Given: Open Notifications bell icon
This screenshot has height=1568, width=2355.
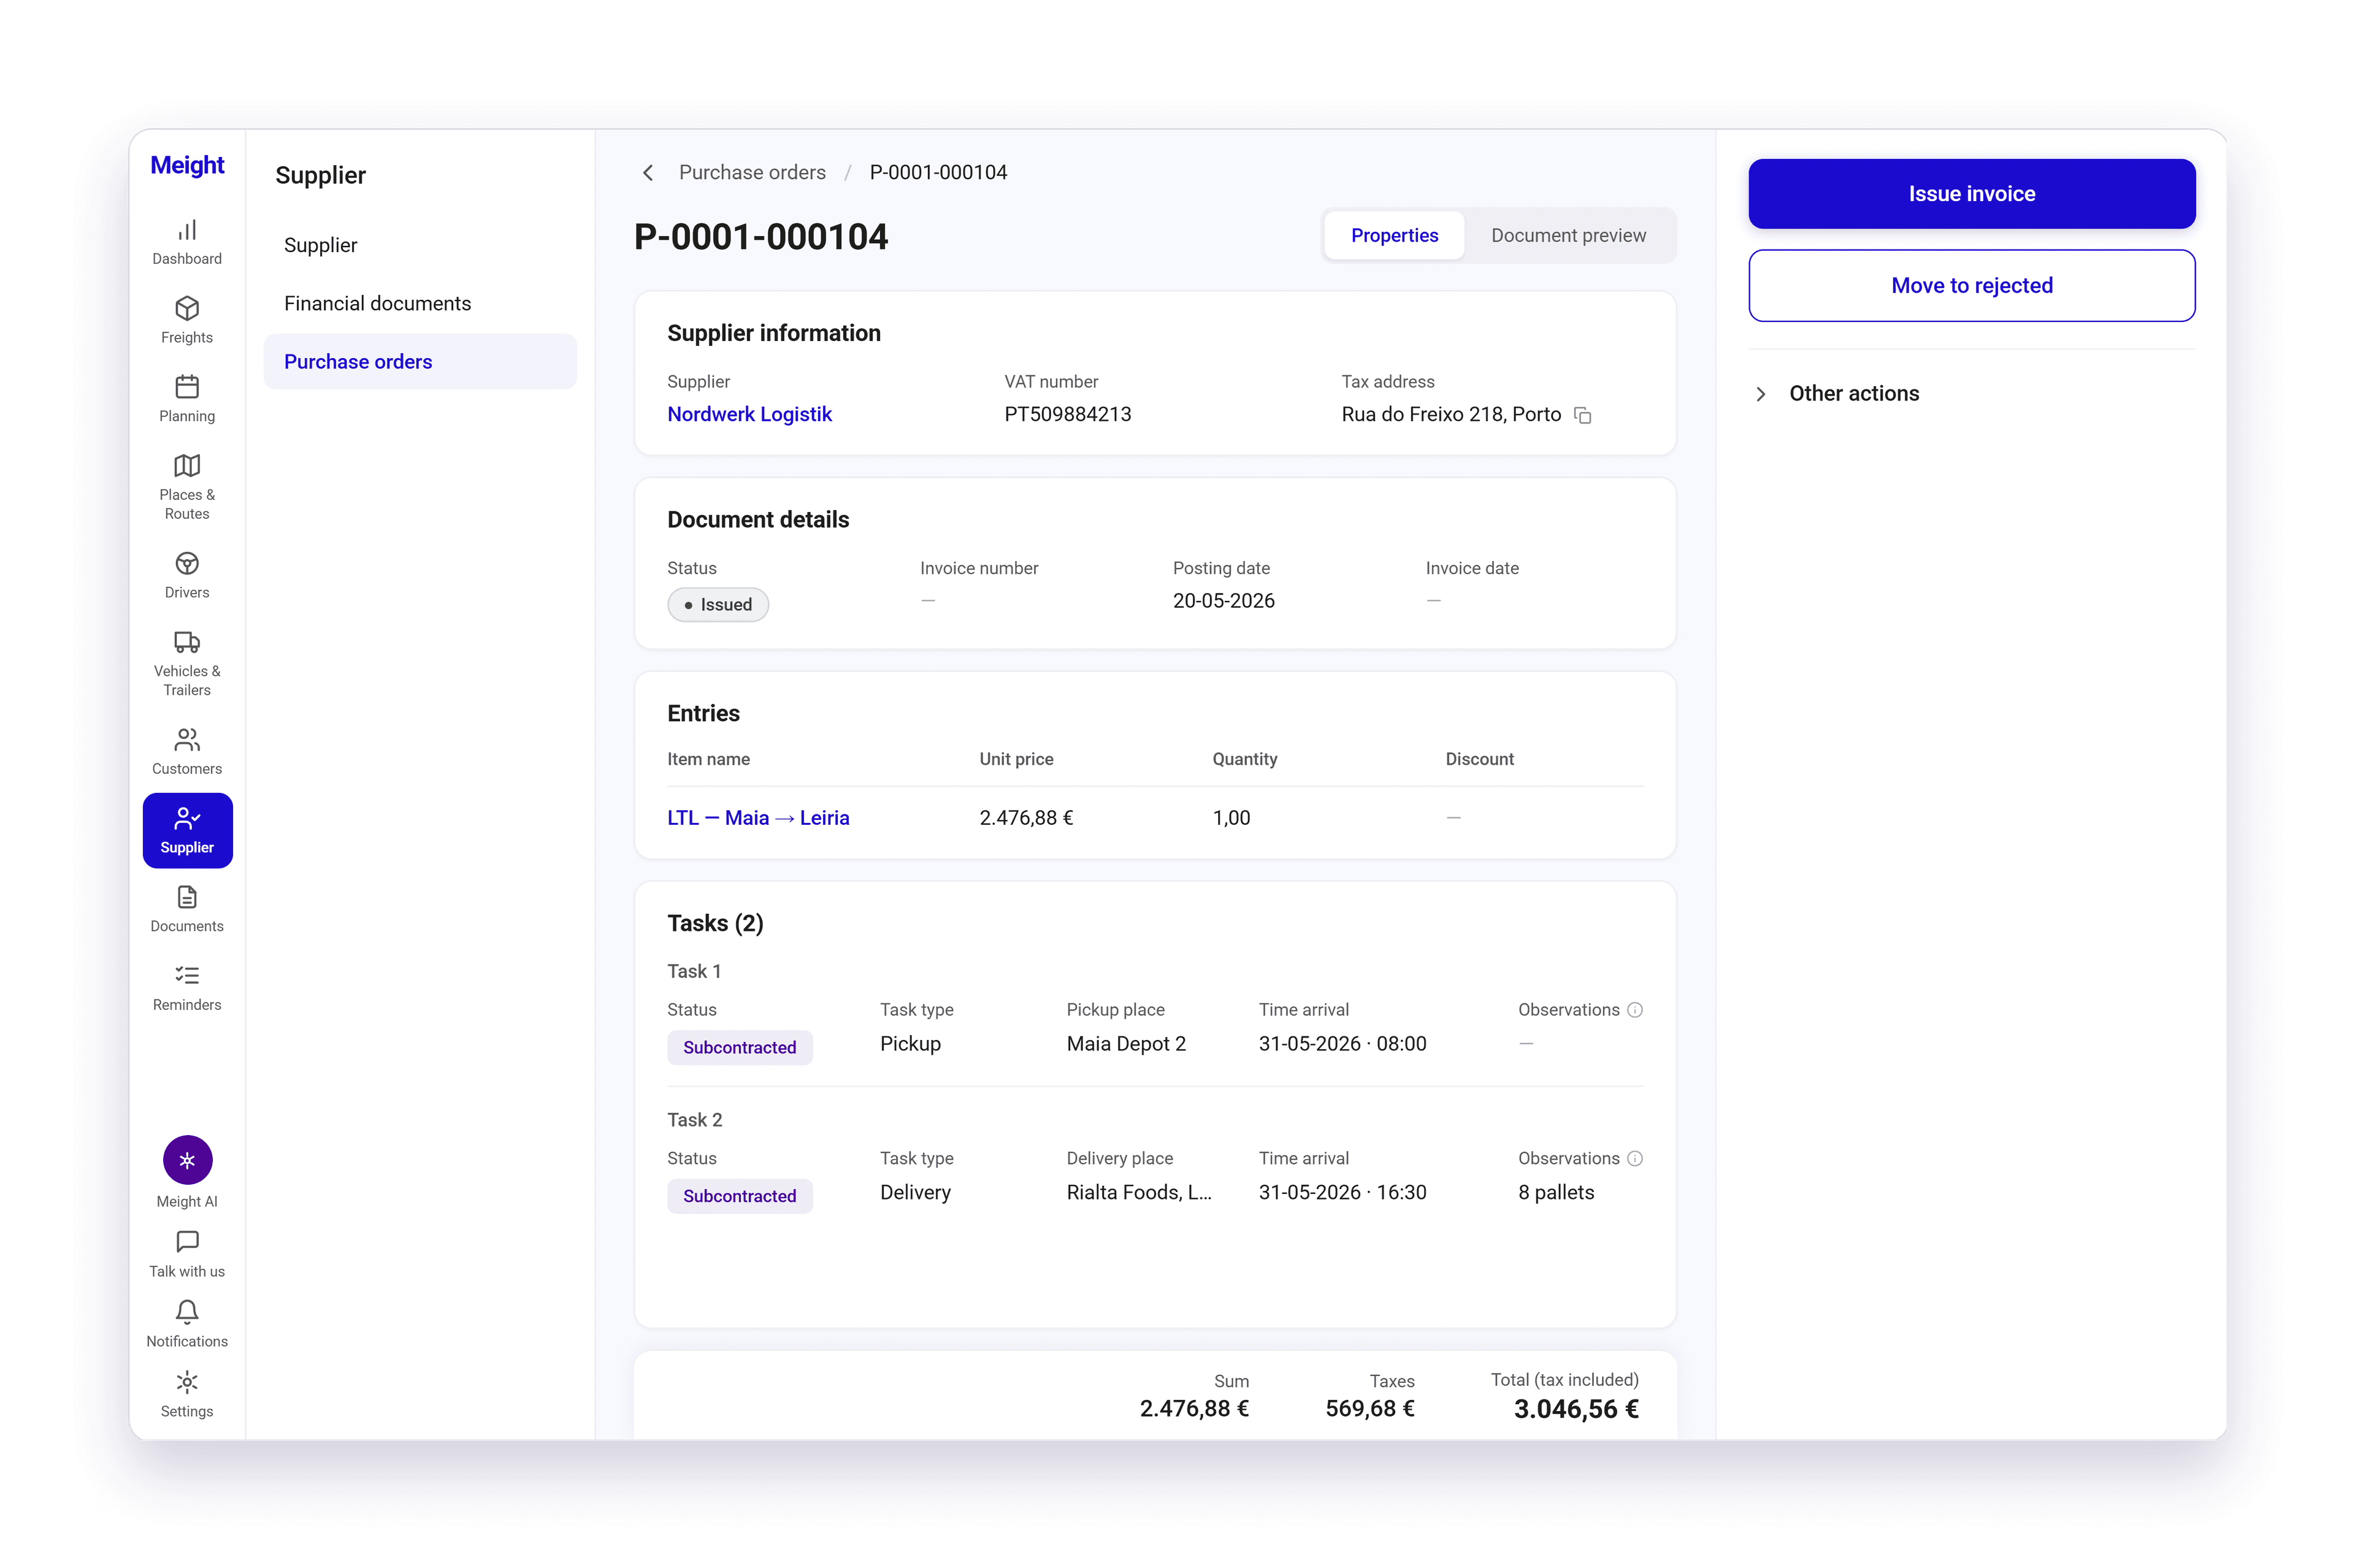Looking at the screenshot, I should [x=187, y=1312].
